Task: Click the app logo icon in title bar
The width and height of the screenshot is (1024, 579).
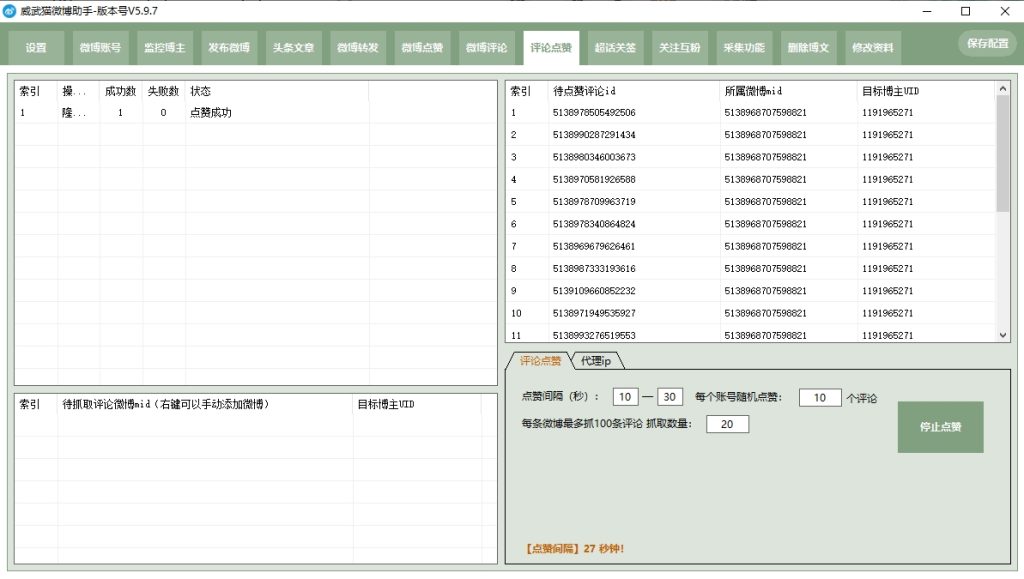Action: 10,11
